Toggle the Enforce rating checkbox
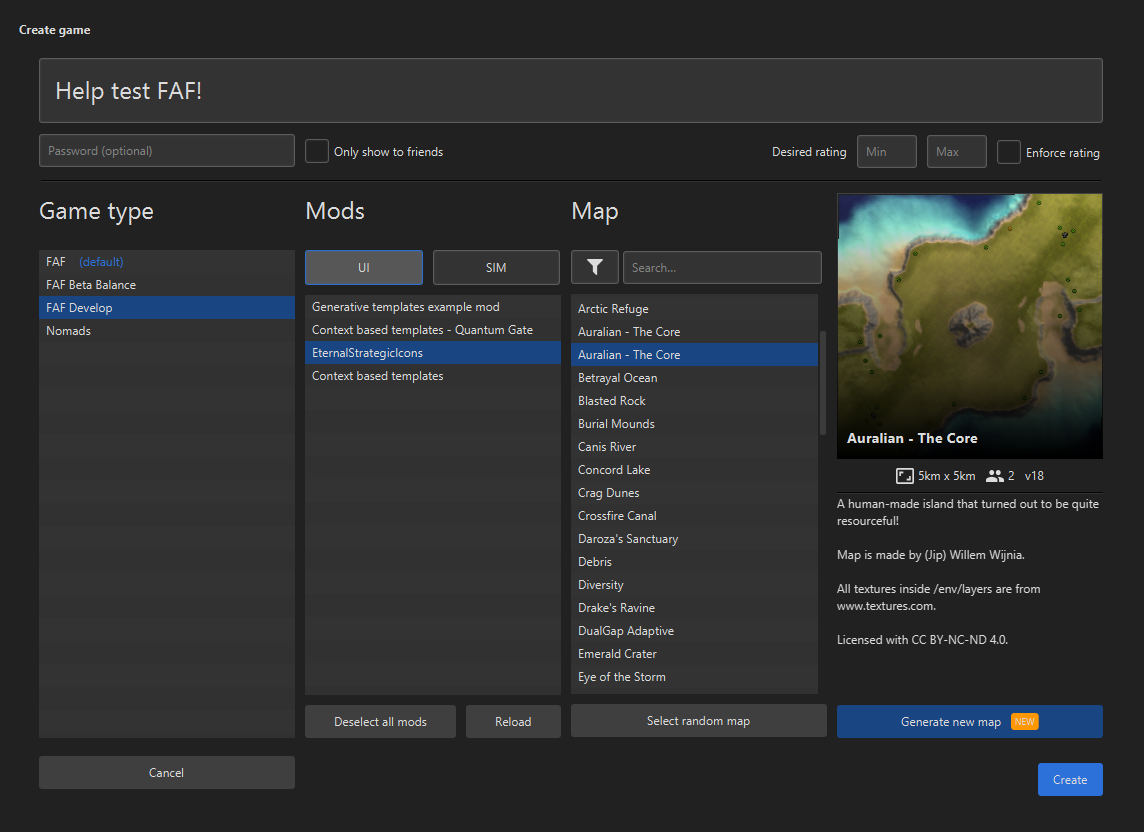This screenshot has height=832, width=1144. coord(1008,152)
